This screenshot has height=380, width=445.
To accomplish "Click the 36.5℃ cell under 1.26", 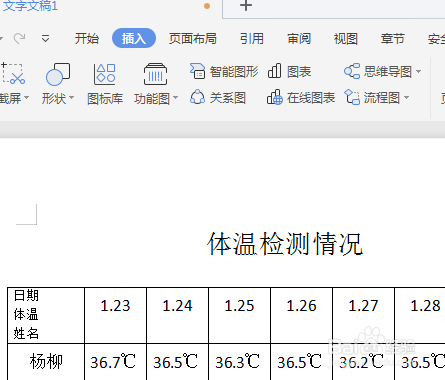I will (x=301, y=362).
